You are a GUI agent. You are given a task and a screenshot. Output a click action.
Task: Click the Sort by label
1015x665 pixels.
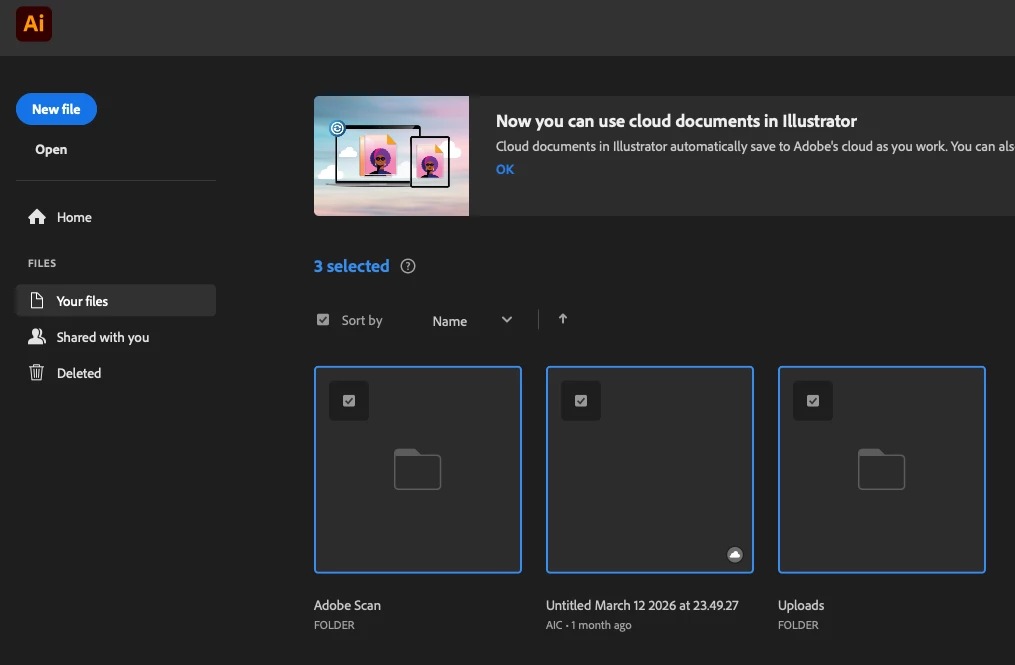(x=362, y=321)
